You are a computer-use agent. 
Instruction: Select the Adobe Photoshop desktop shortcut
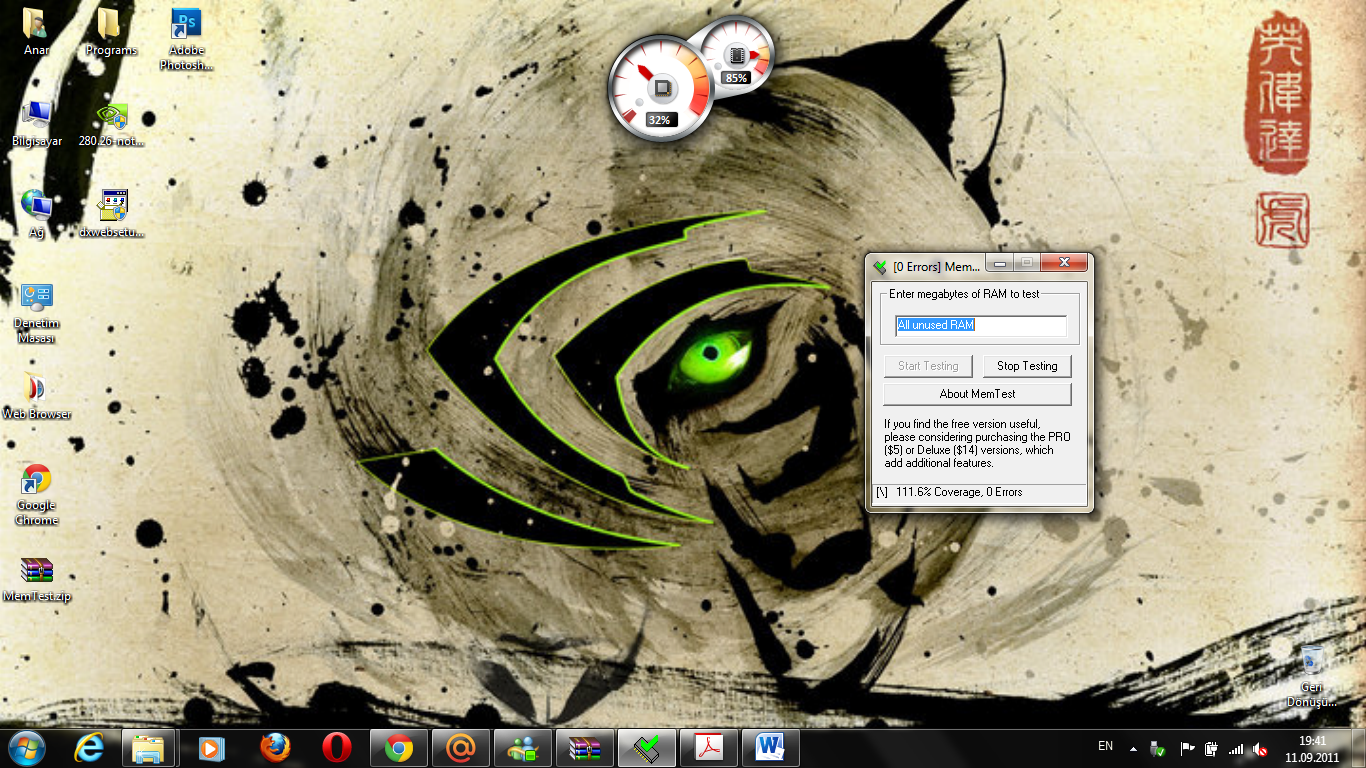[186, 38]
